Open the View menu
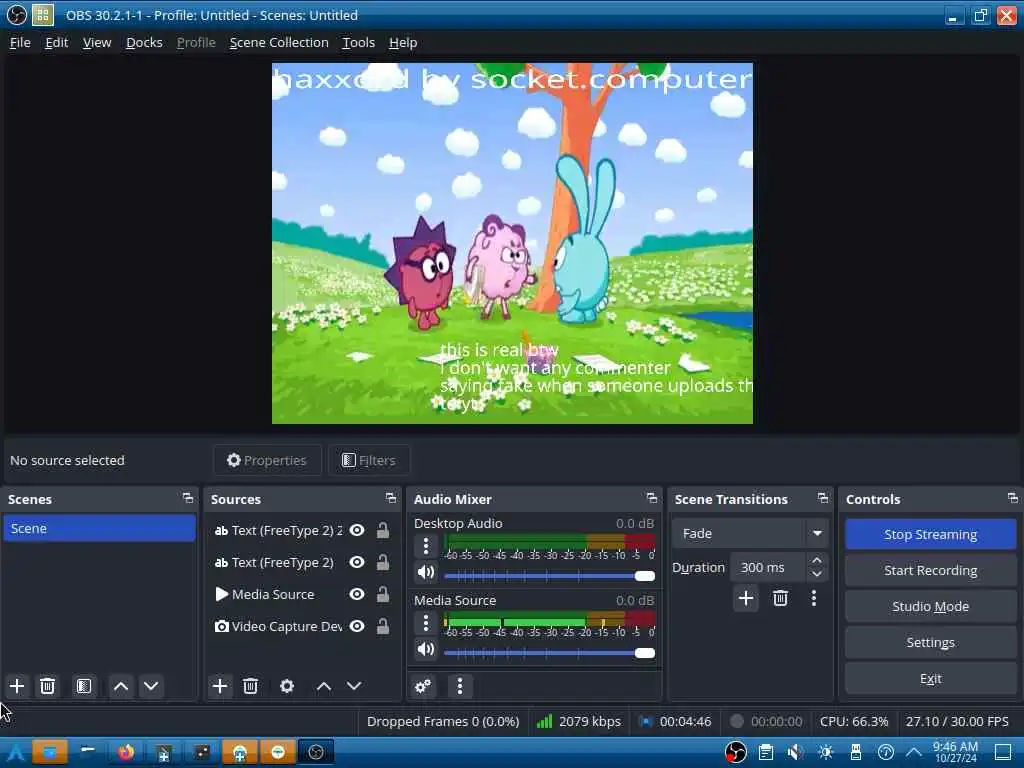 [x=97, y=42]
